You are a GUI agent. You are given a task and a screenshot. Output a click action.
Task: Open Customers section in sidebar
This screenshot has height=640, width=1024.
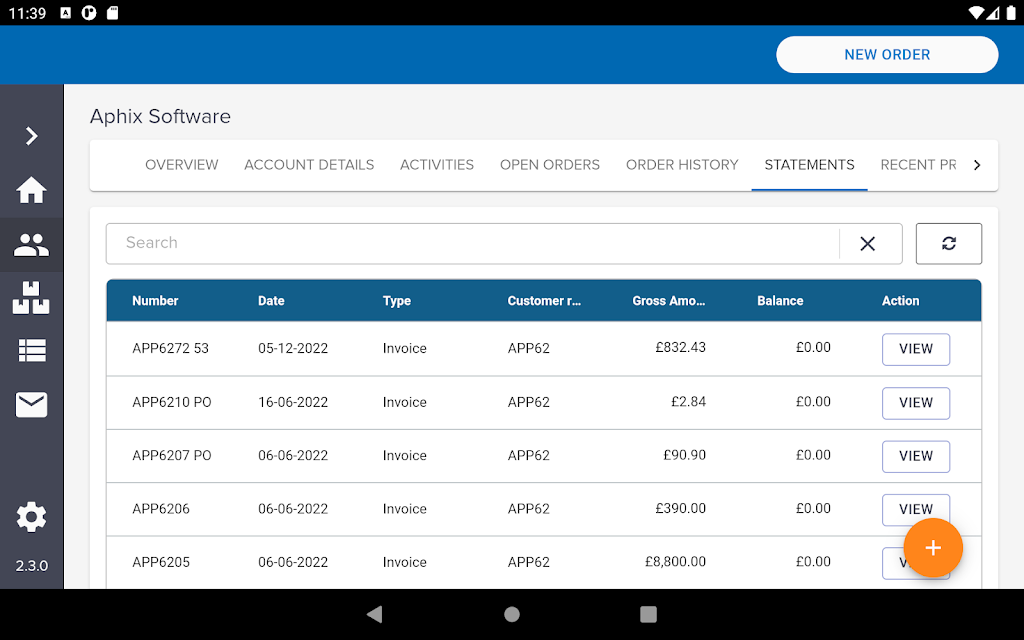(x=31, y=245)
